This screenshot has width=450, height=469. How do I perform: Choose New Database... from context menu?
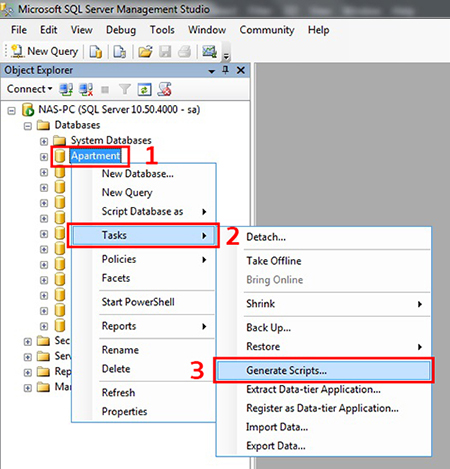coord(144,174)
